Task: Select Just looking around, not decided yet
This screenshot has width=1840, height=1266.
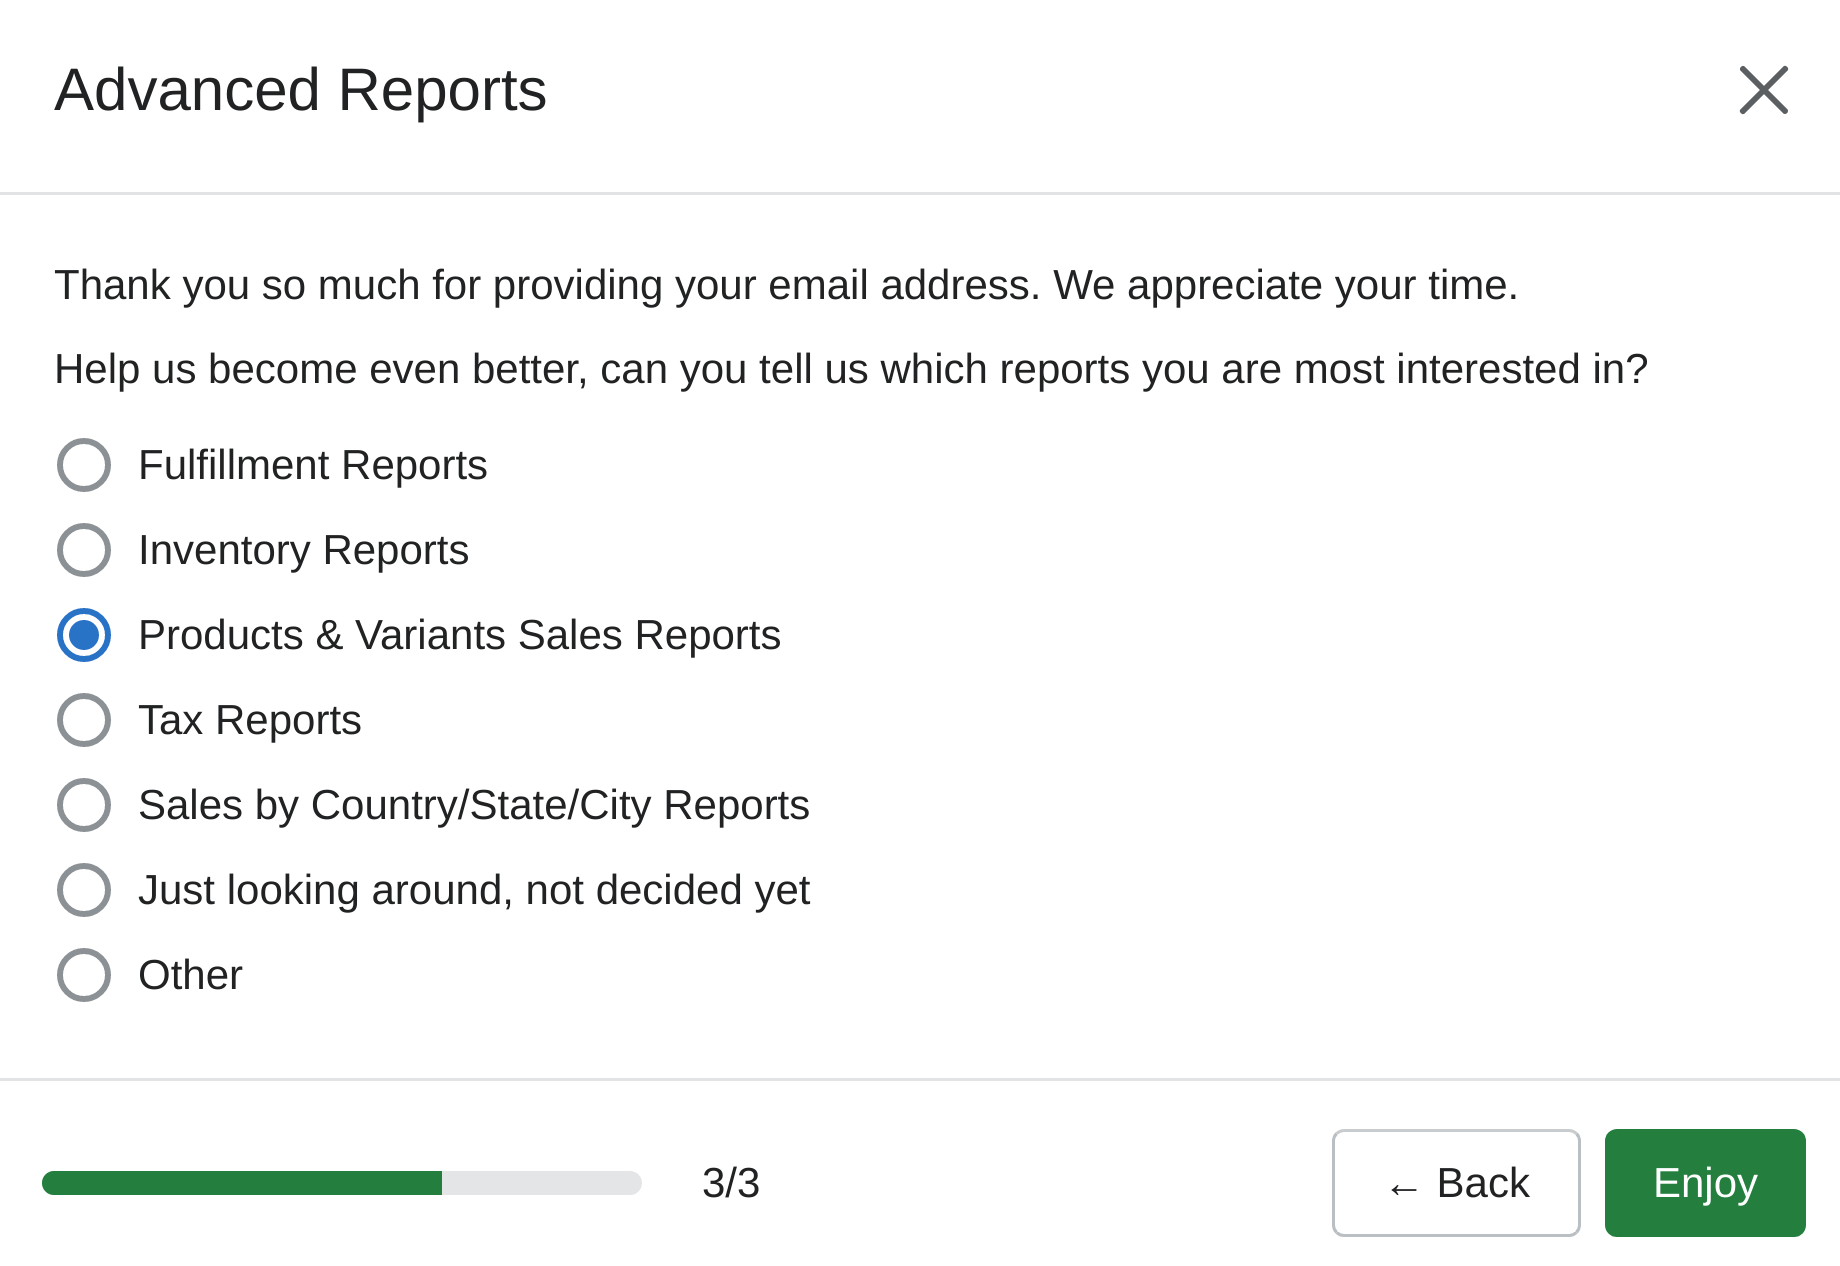Action: (84, 889)
